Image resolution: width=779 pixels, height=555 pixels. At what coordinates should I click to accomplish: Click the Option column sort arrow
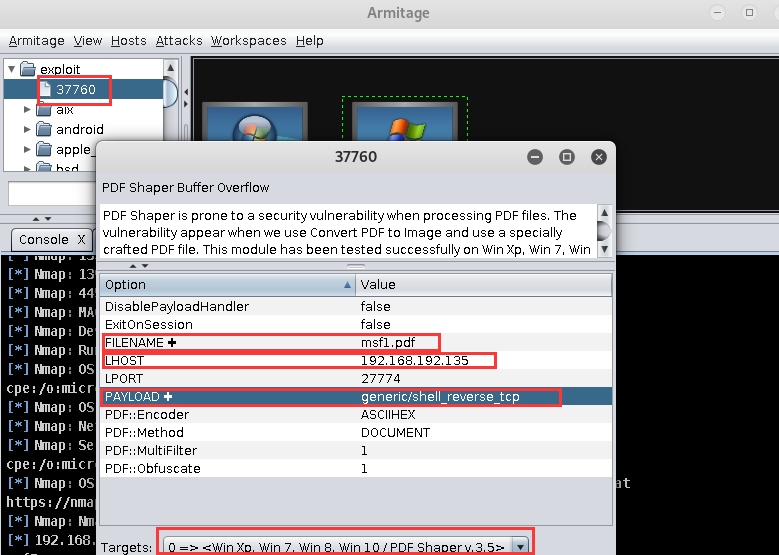tap(347, 285)
